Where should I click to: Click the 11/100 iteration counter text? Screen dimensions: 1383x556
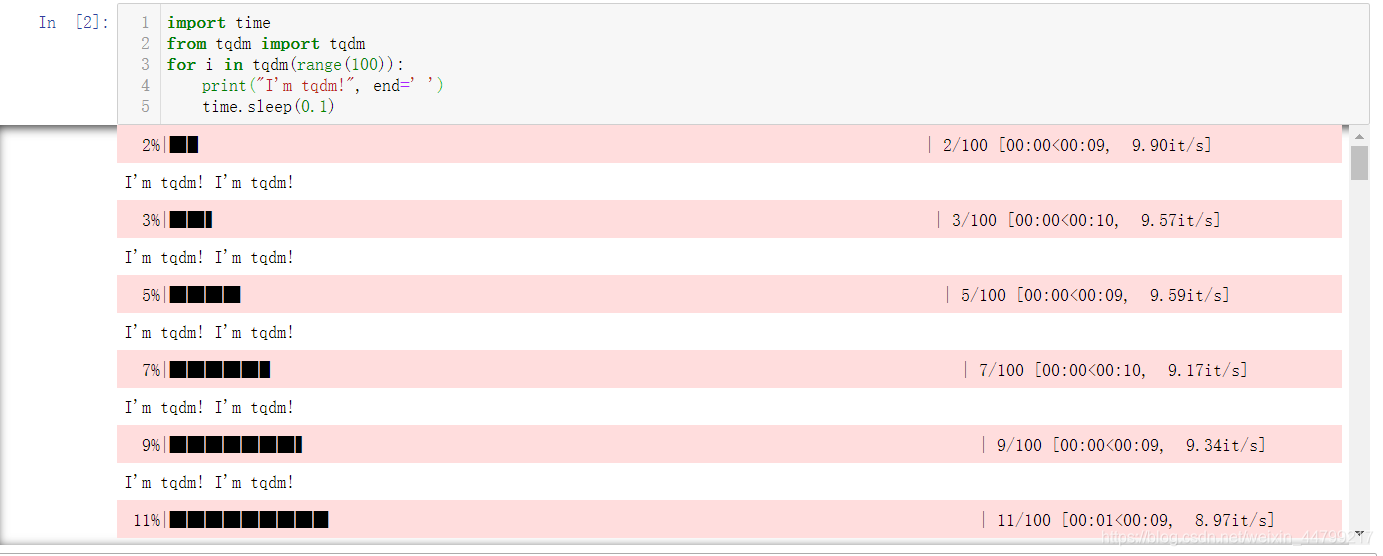(1024, 520)
